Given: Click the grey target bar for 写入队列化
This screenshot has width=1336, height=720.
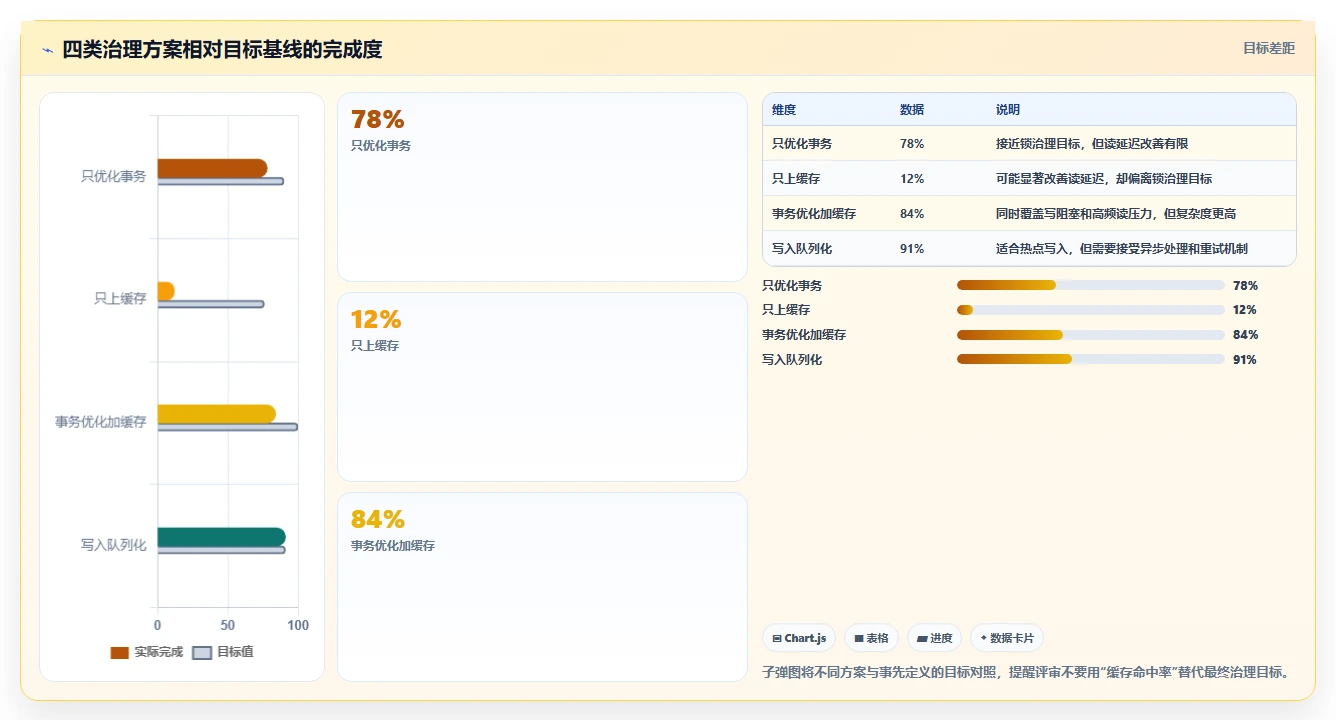Looking at the screenshot, I should [221, 550].
